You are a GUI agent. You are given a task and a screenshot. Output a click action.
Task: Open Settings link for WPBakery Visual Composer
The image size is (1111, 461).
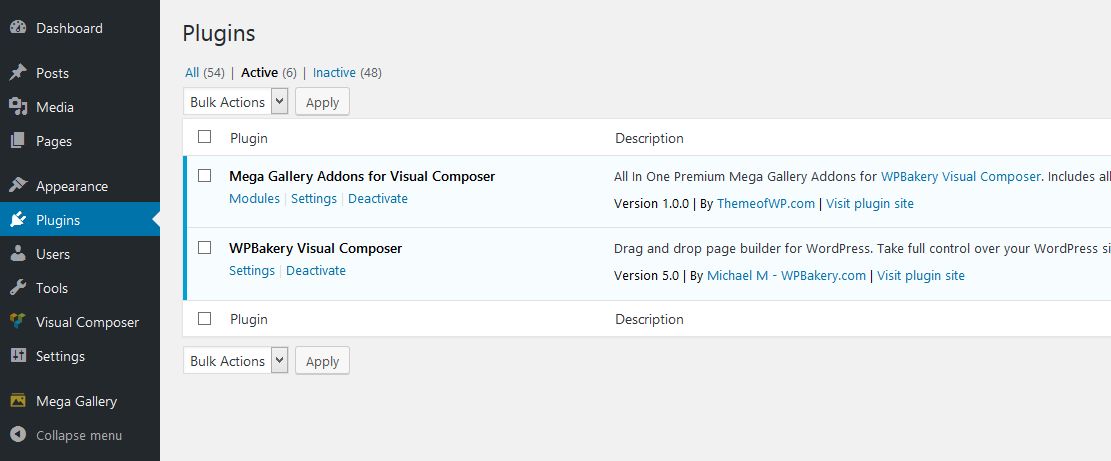(x=252, y=271)
